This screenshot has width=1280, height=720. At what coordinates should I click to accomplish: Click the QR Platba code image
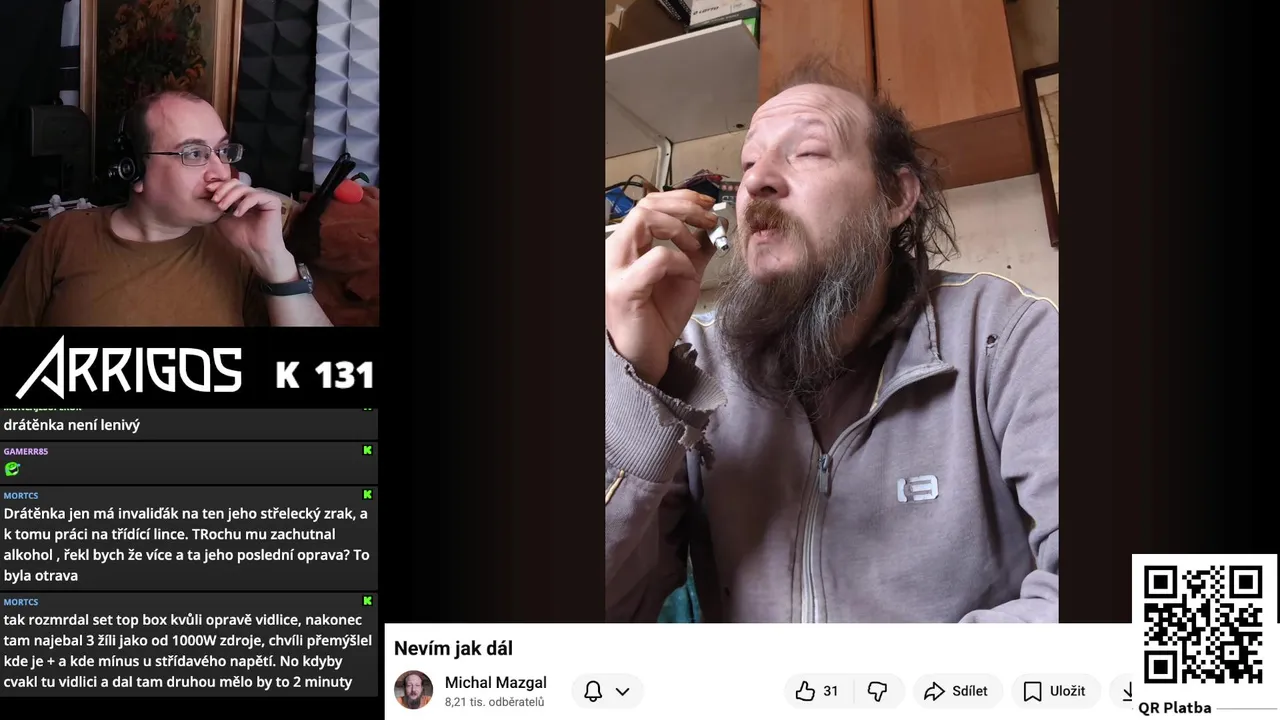point(1203,625)
